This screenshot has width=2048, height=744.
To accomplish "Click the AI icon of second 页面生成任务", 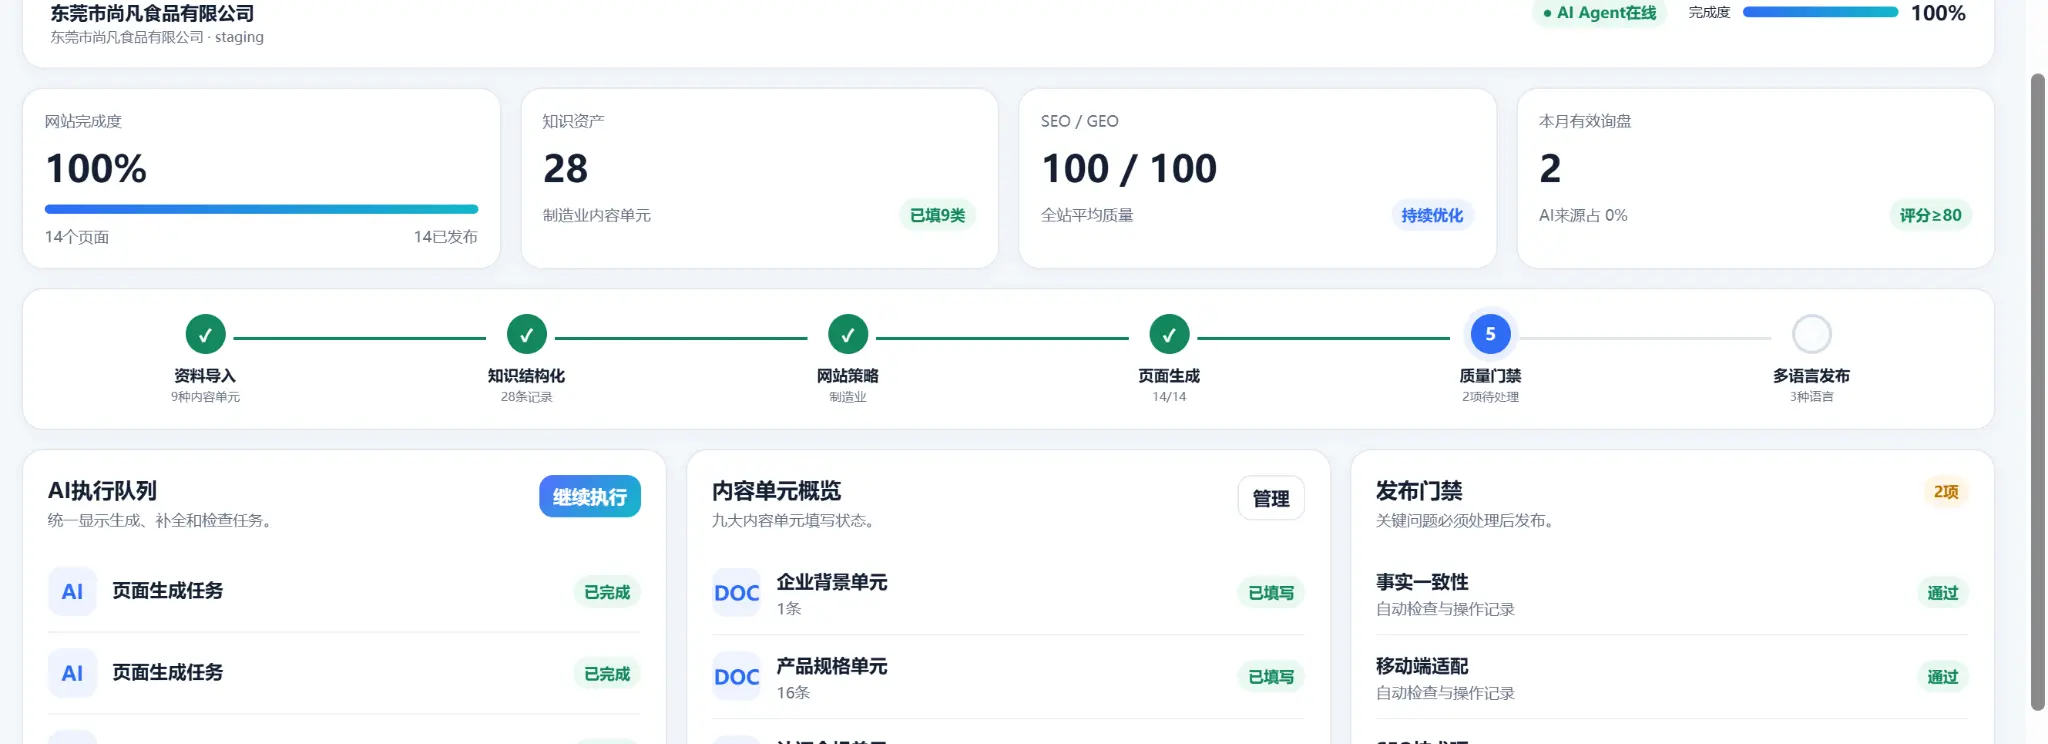I will click(x=72, y=673).
